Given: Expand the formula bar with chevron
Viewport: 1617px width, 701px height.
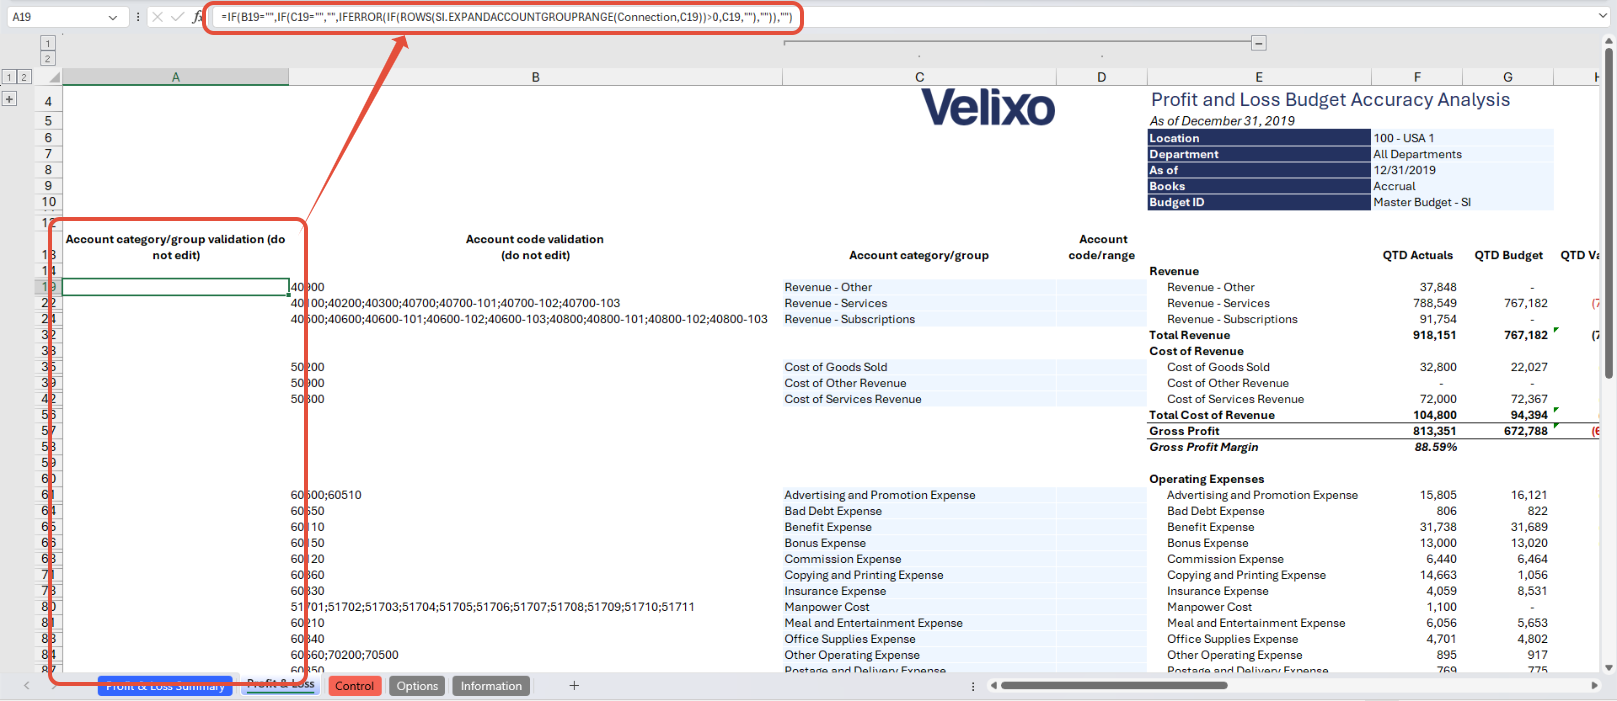Looking at the screenshot, I should (x=1603, y=17).
